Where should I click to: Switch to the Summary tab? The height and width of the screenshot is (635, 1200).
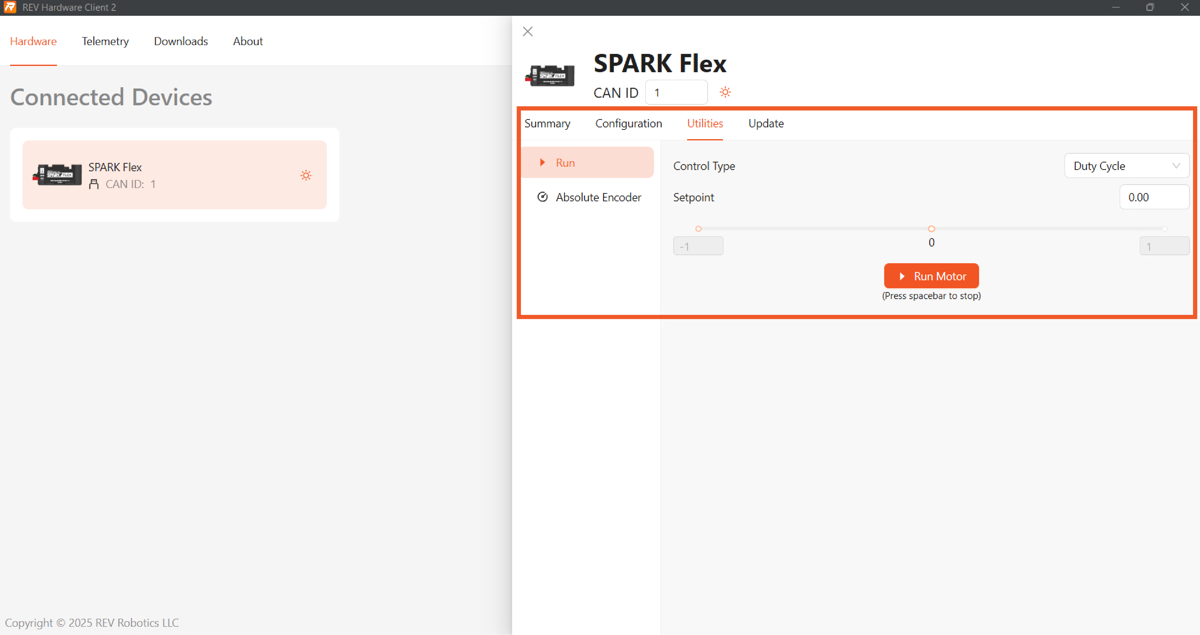pyautogui.click(x=547, y=124)
